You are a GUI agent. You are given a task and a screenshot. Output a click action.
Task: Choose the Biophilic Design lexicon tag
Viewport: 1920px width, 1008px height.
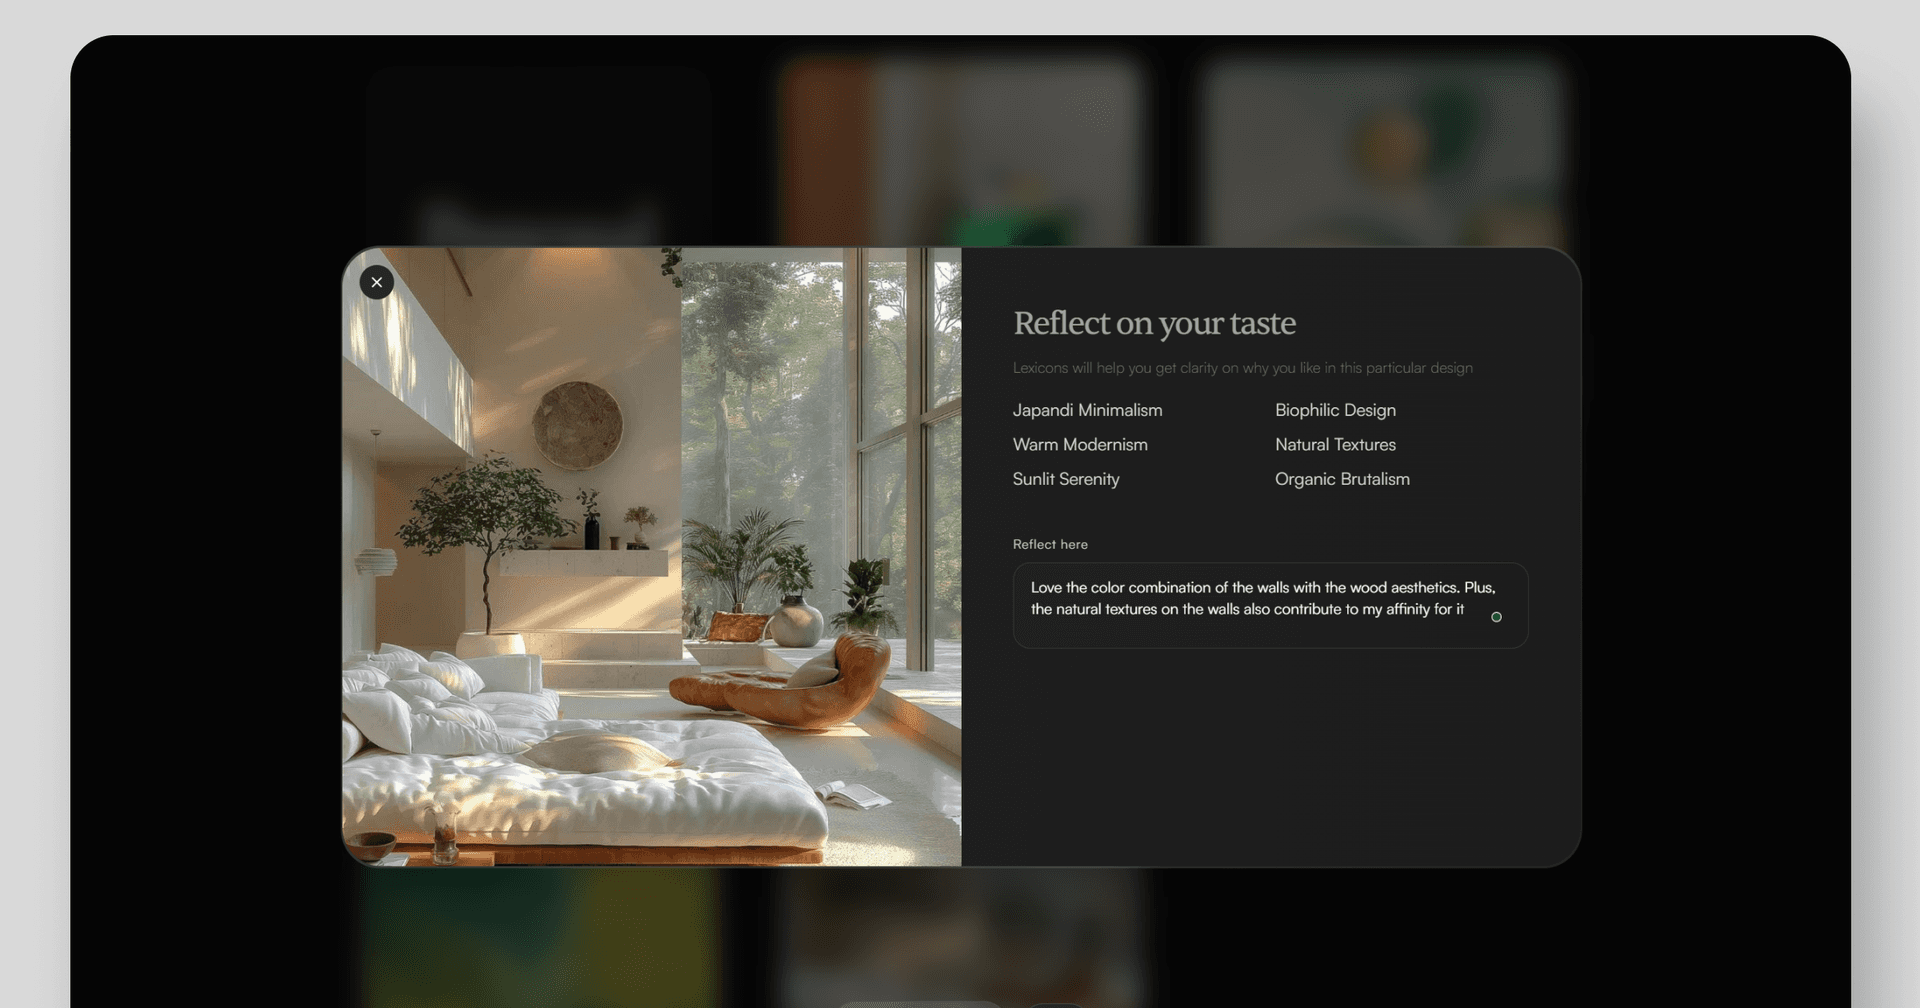tap(1335, 410)
